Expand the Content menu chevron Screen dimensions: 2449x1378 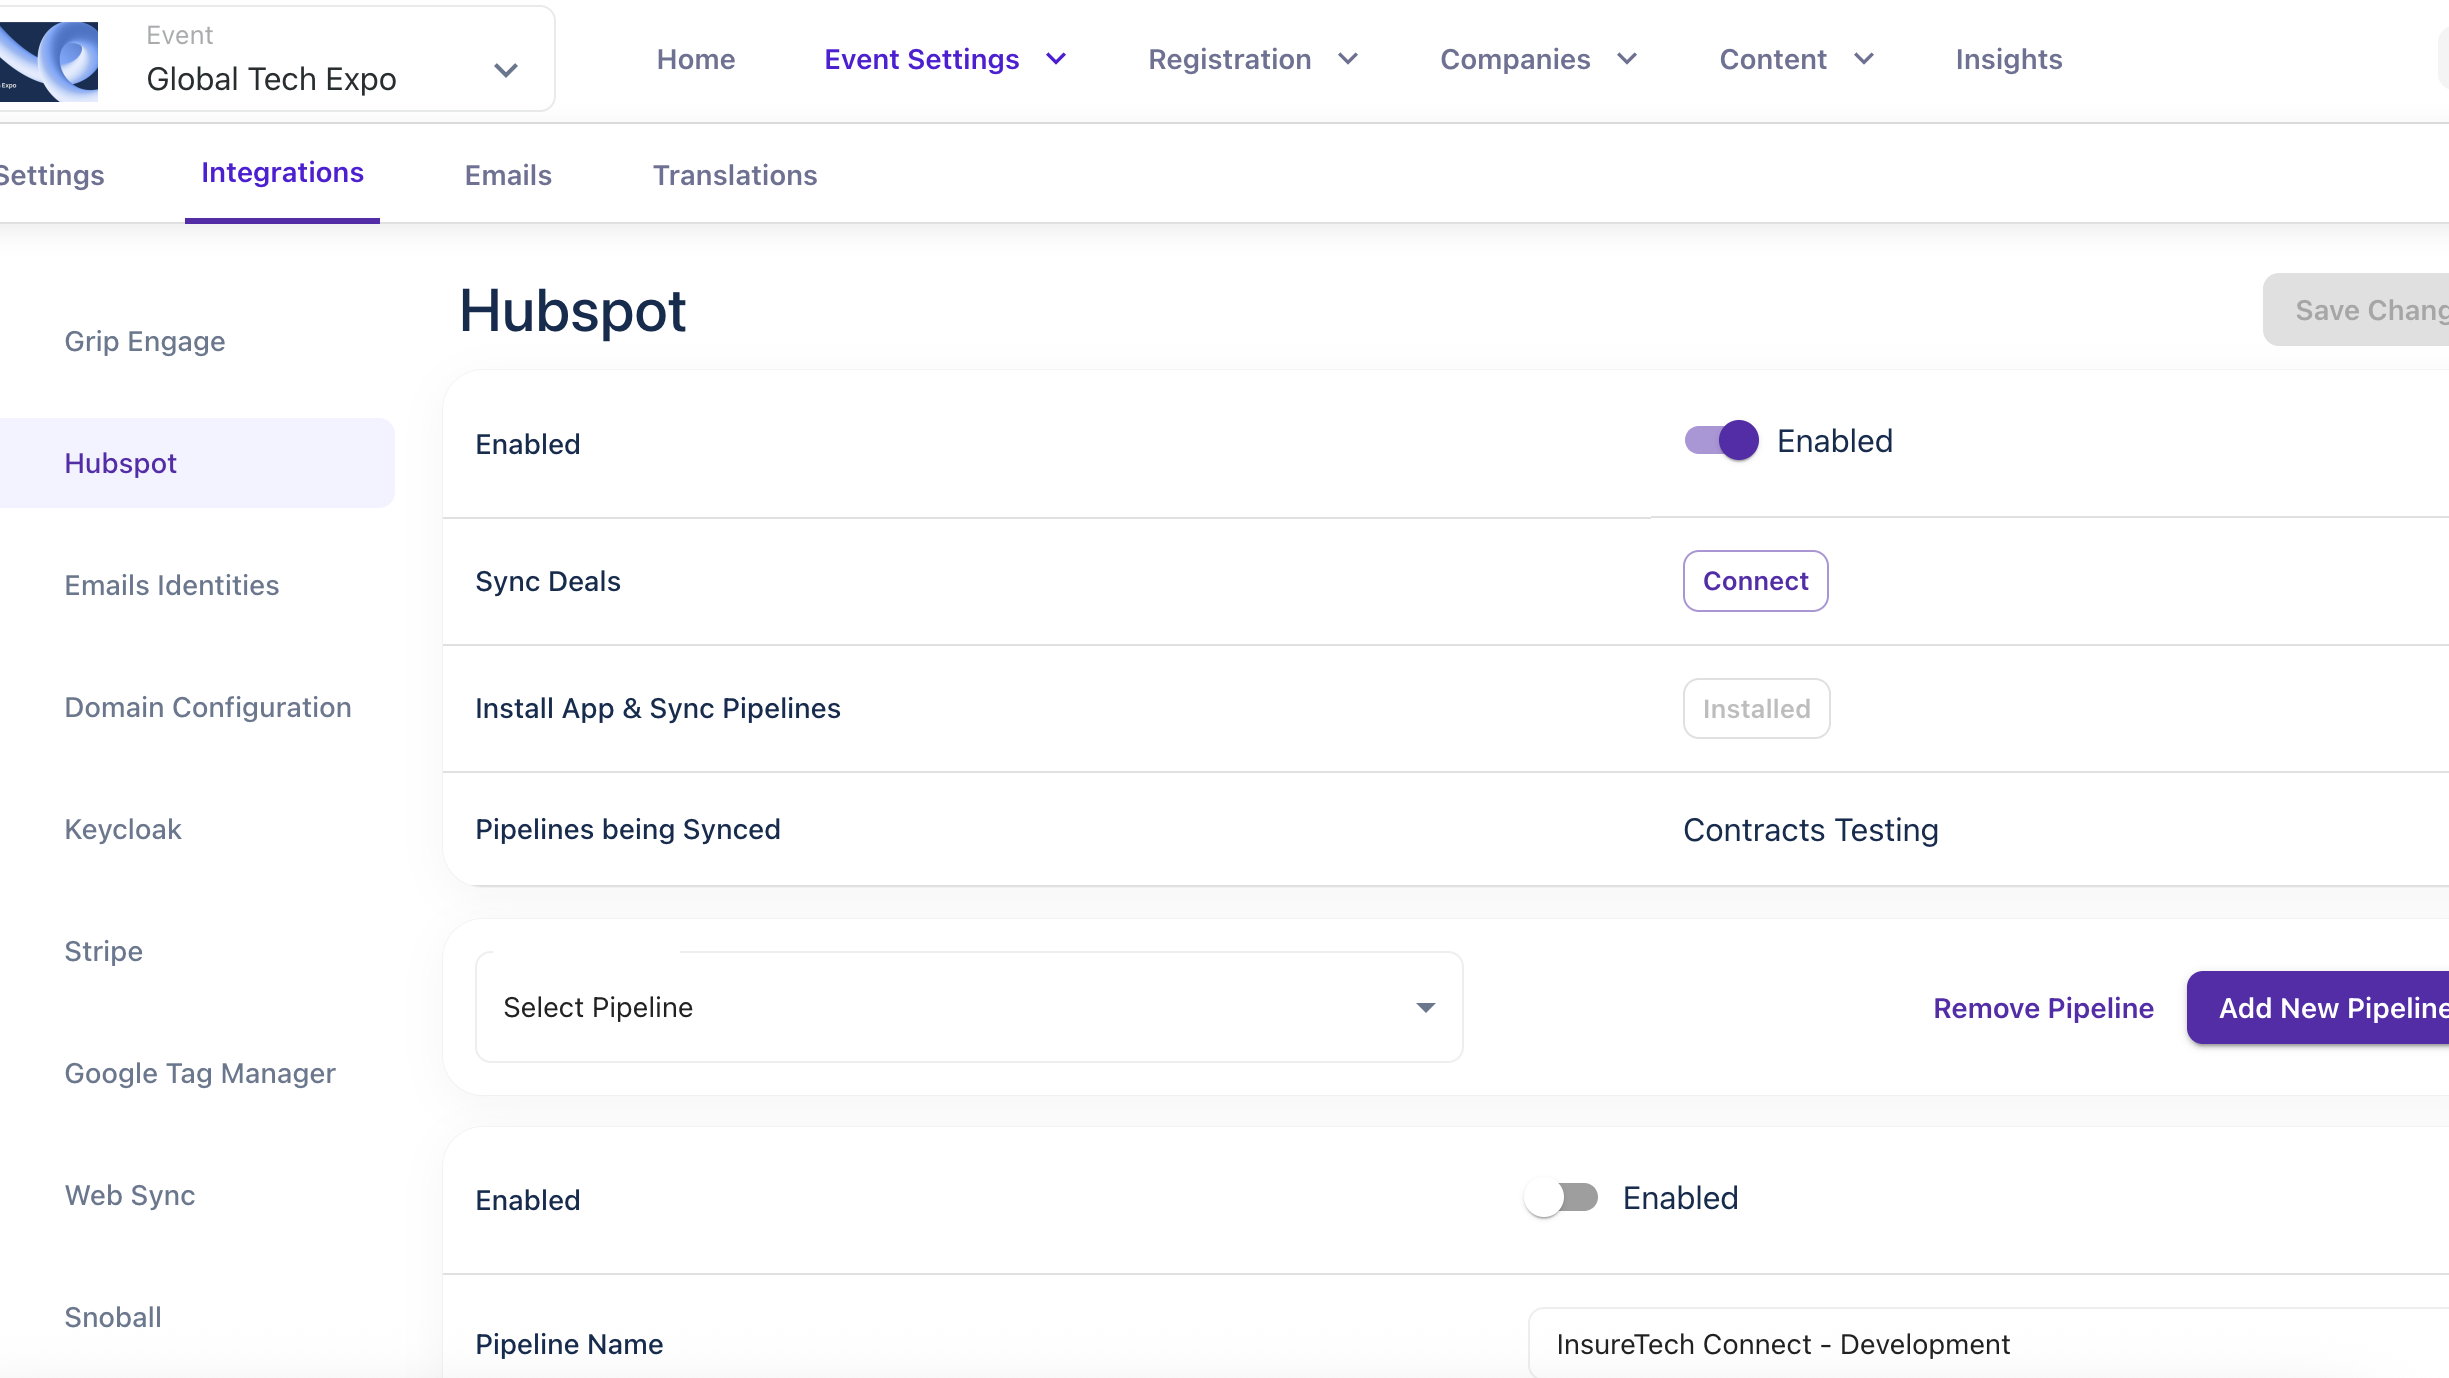(x=1864, y=60)
